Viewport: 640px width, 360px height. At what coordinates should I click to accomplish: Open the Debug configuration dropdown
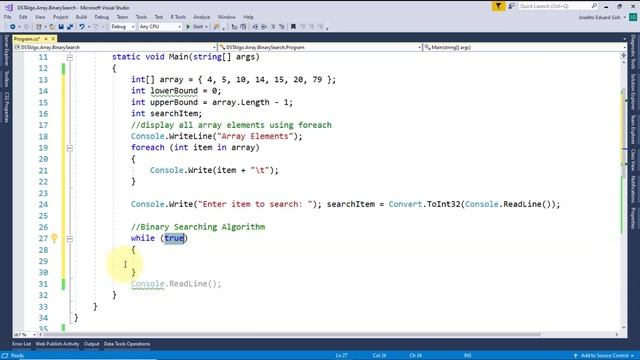pyautogui.click(x=122, y=27)
